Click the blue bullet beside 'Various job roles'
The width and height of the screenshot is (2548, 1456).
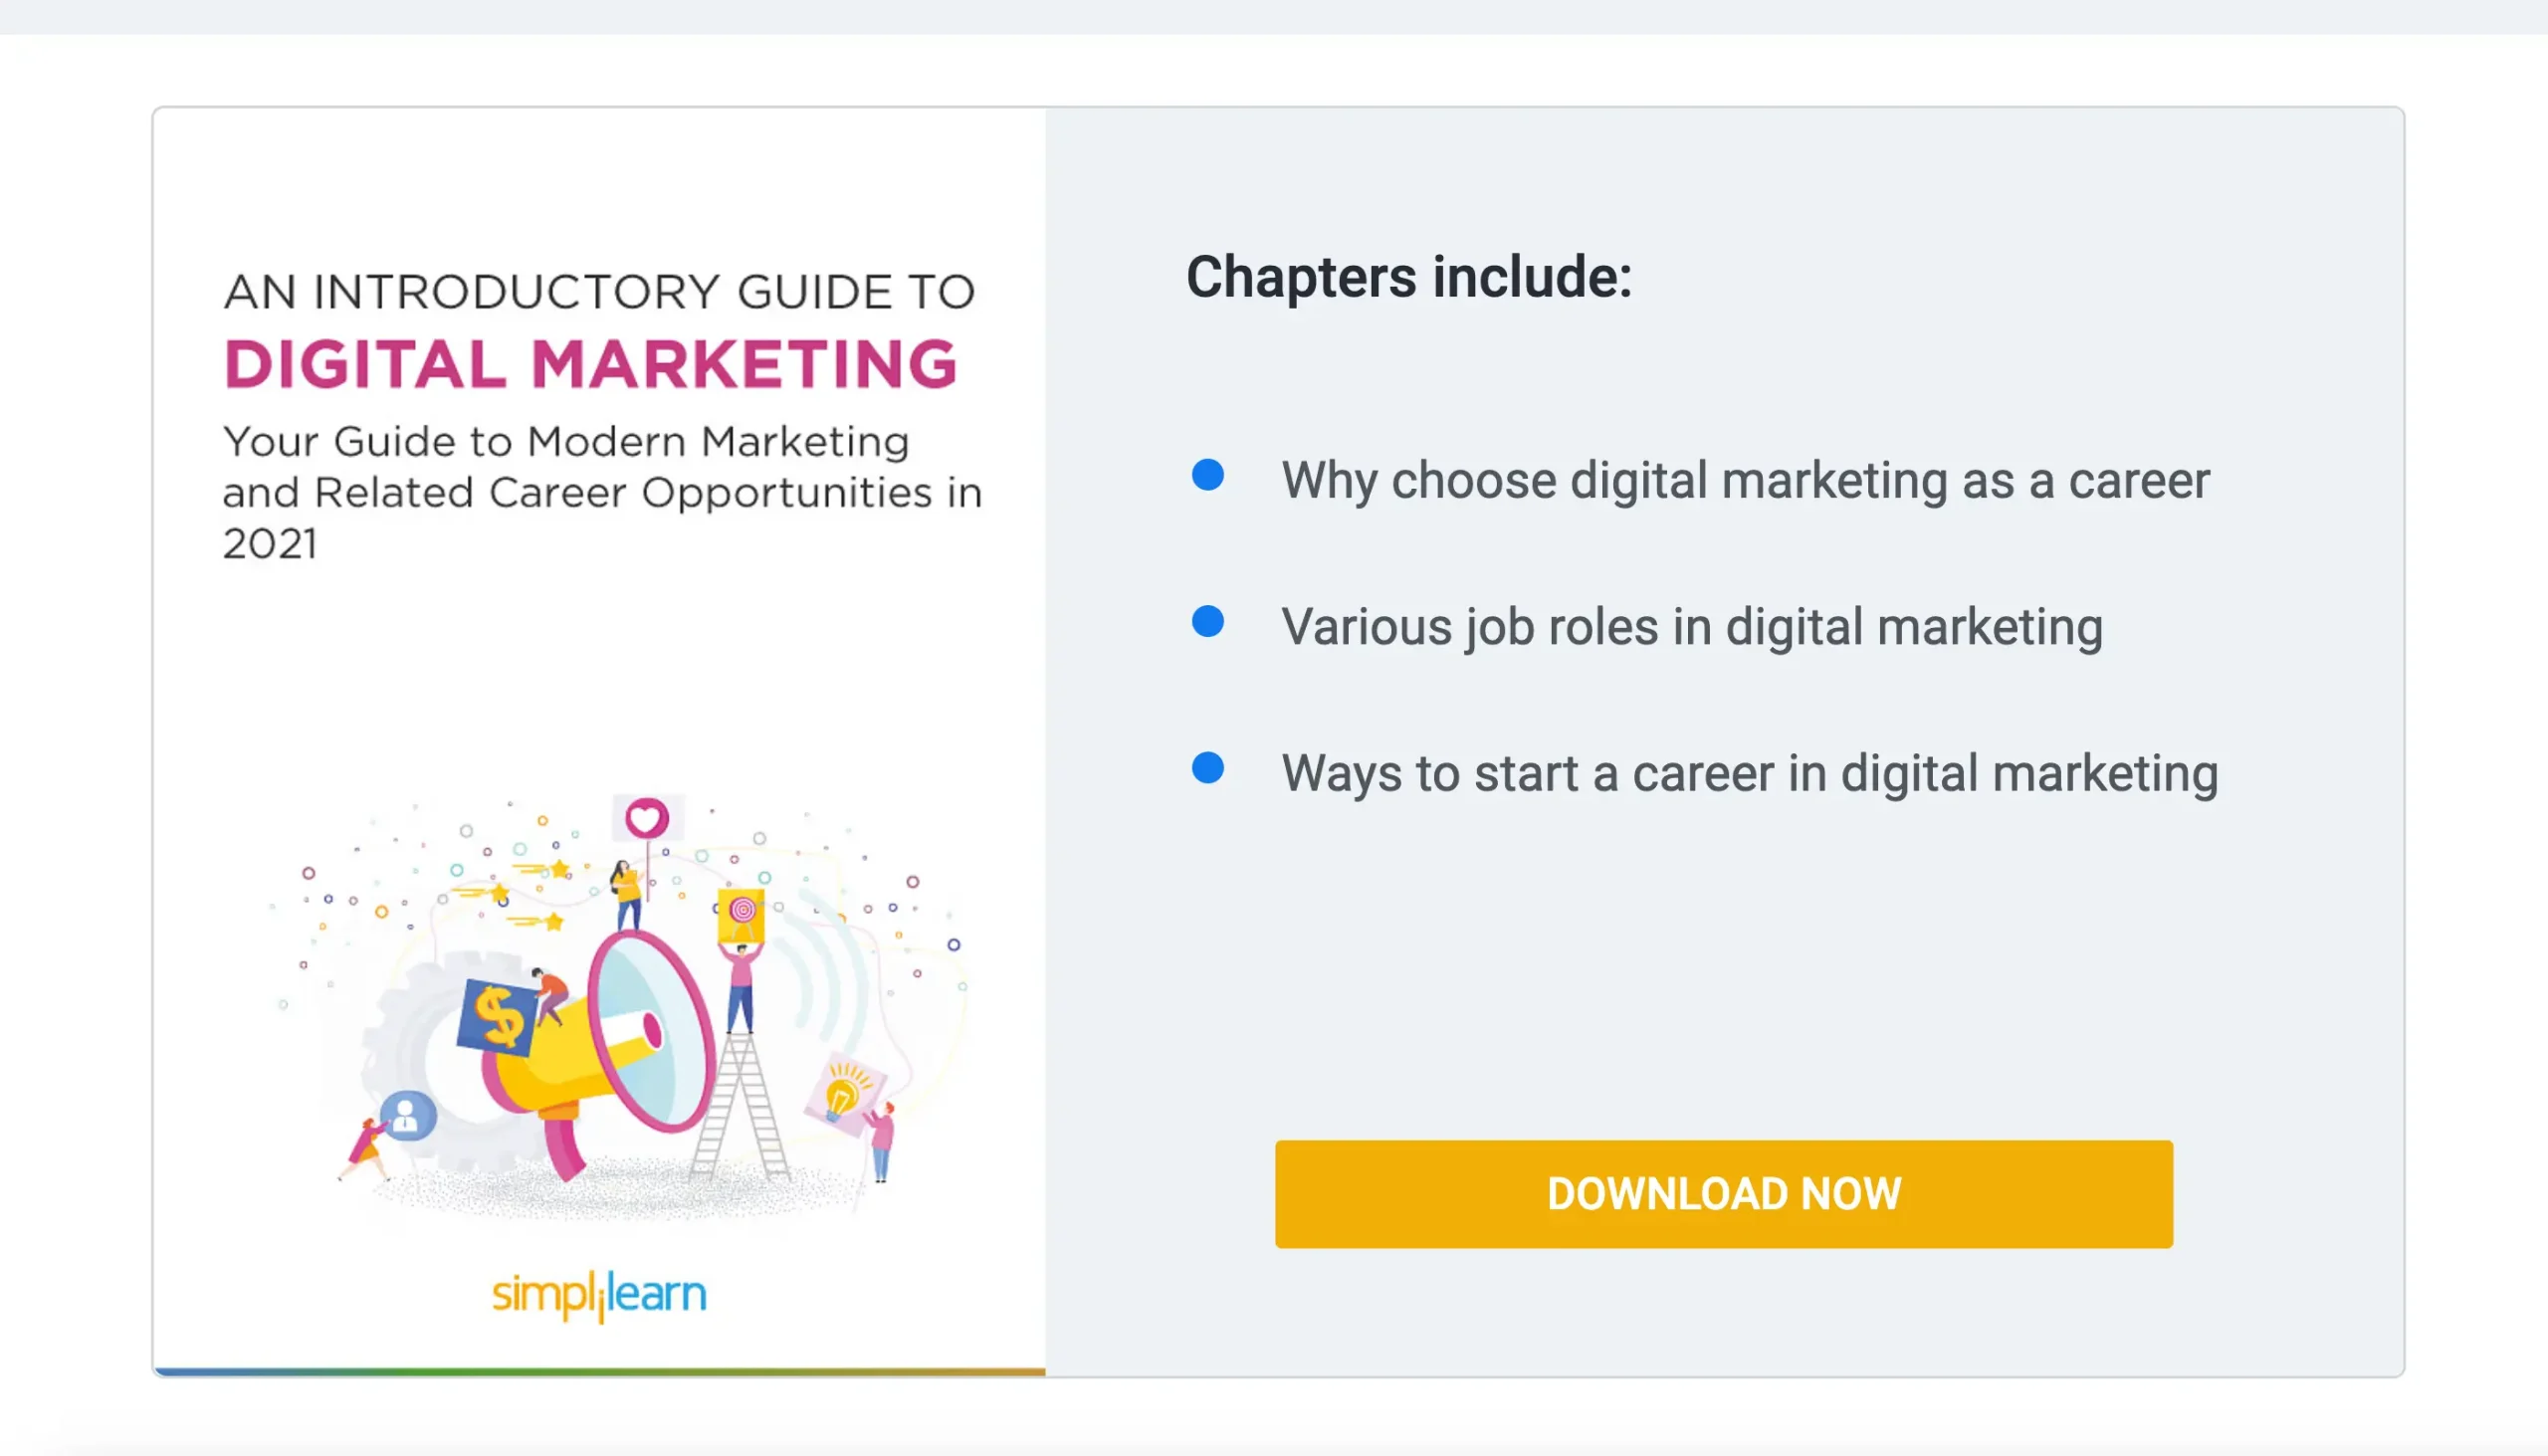click(x=1208, y=622)
